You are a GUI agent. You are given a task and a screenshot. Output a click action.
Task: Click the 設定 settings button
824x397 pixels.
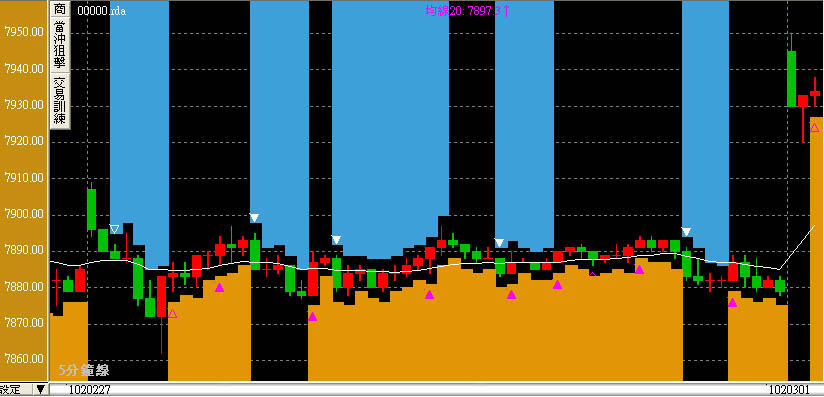15,390
